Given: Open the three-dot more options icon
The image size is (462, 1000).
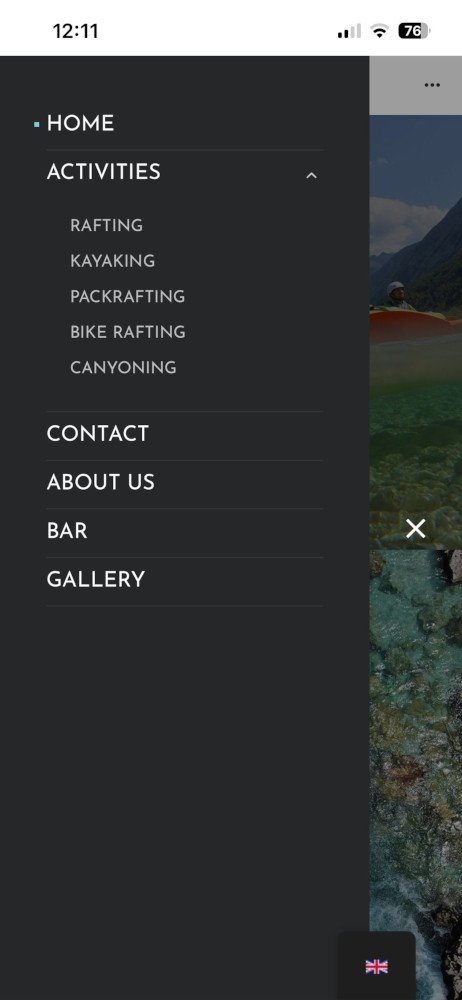Looking at the screenshot, I should point(432,85).
